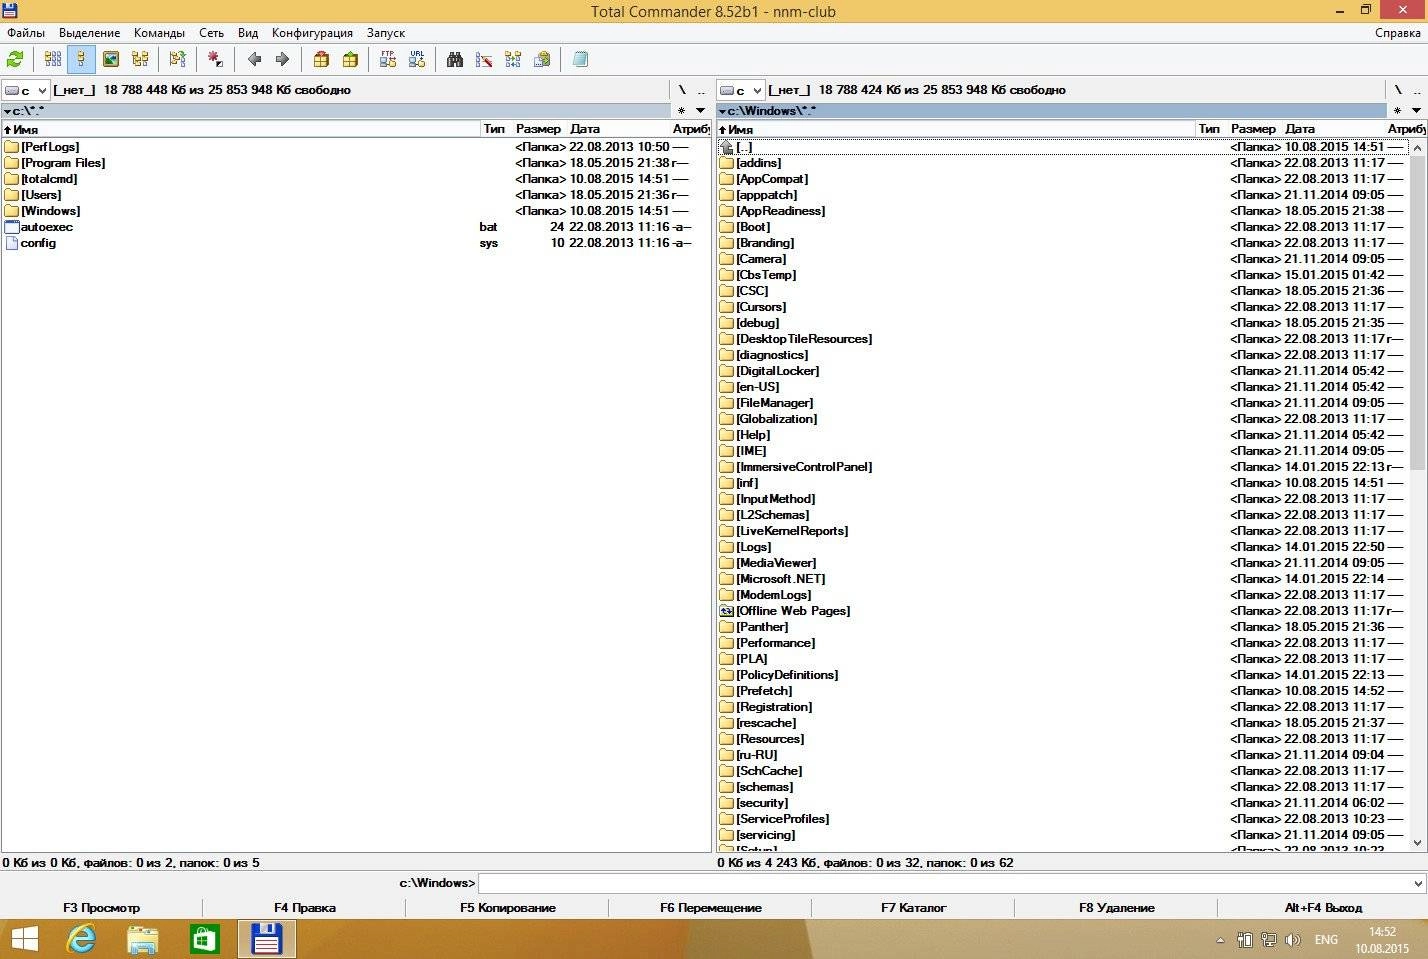This screenshot has height=959, width=1428.
Task: Switch to brief names-only view in toolbar
Action: coord(53,59)
